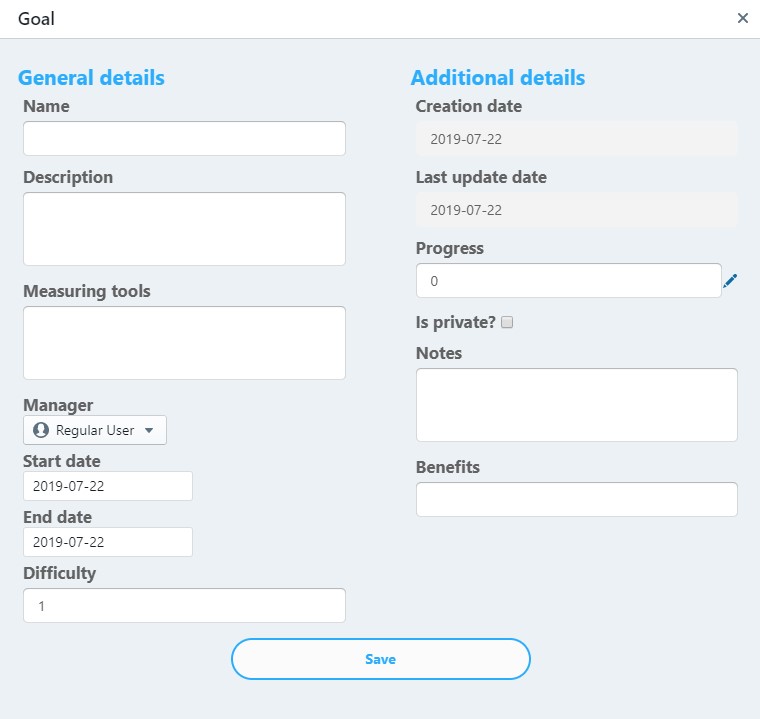Open the End date field
Screen dimensions: 760x719
pos(108,542)
